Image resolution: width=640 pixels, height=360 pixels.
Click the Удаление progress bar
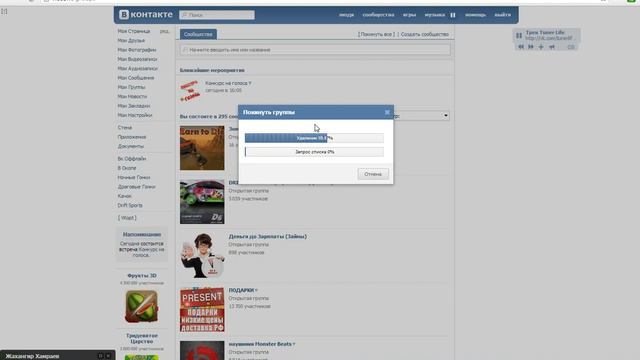(314, 138)
